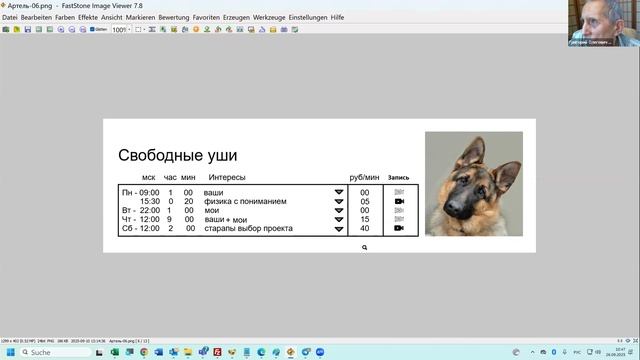Open the Windows Start menu
This screenshot has width=640, height=360.
11,352
